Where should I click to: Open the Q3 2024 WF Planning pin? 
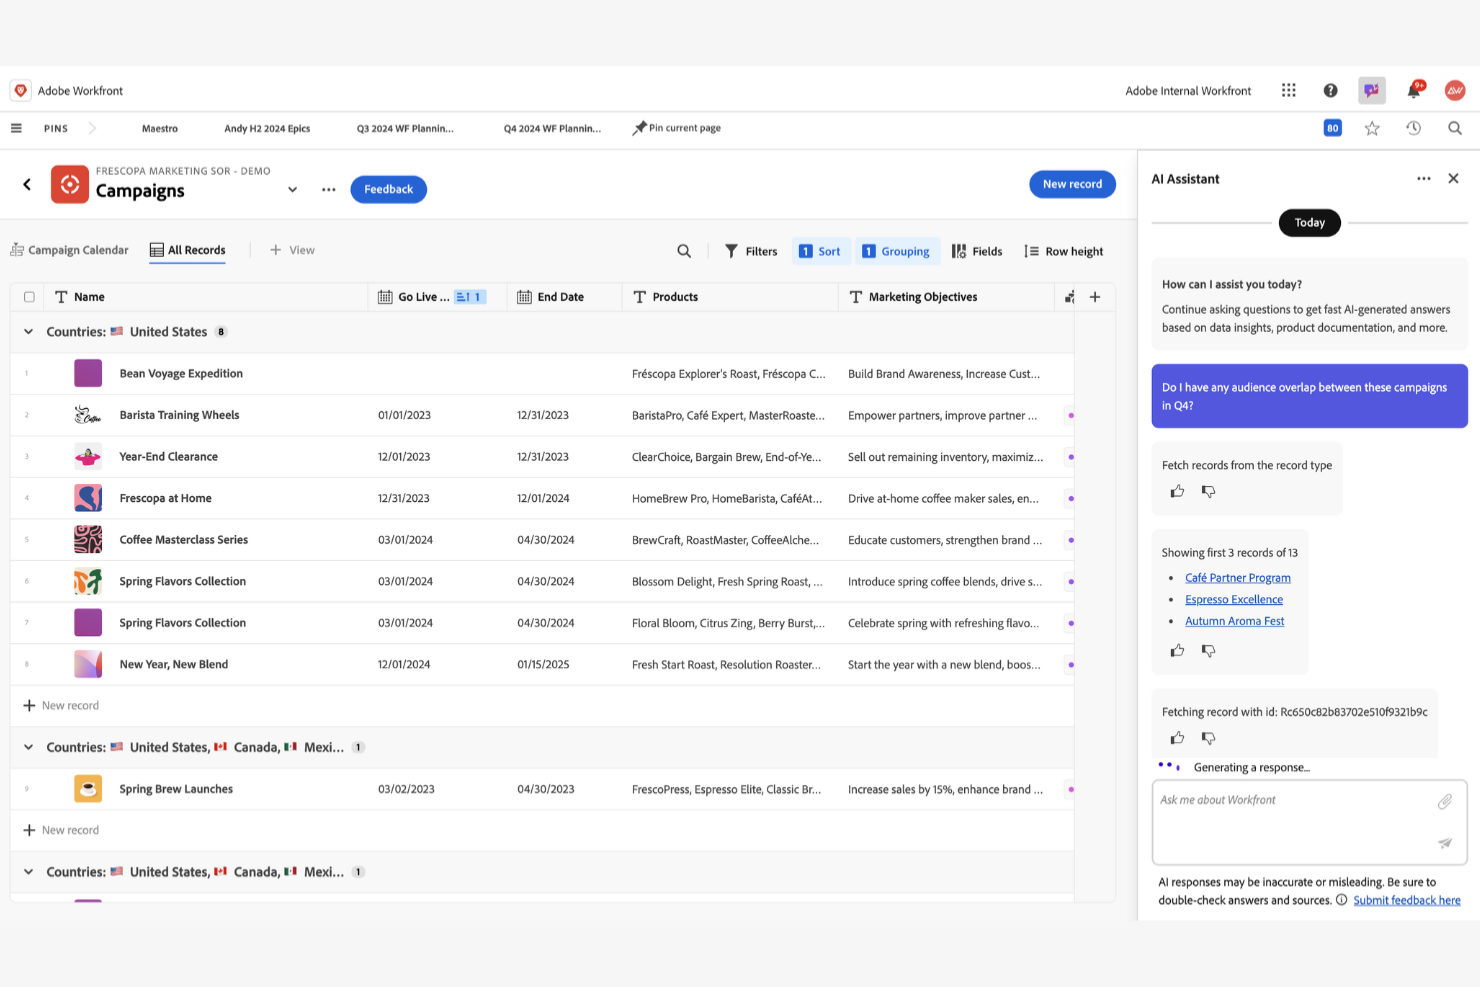pos(405,128)
